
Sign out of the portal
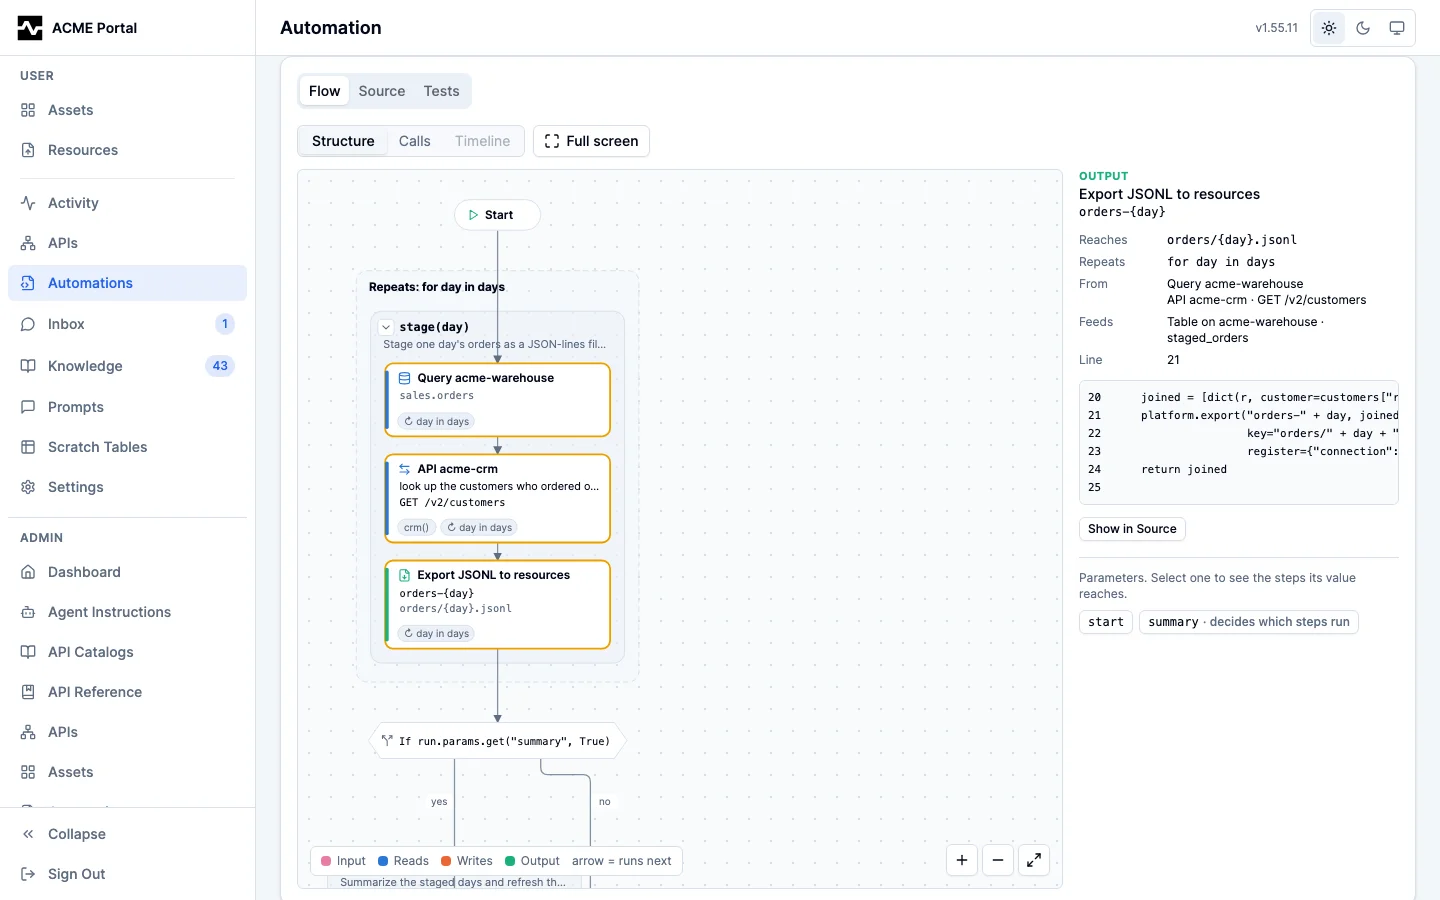[127, 874]
